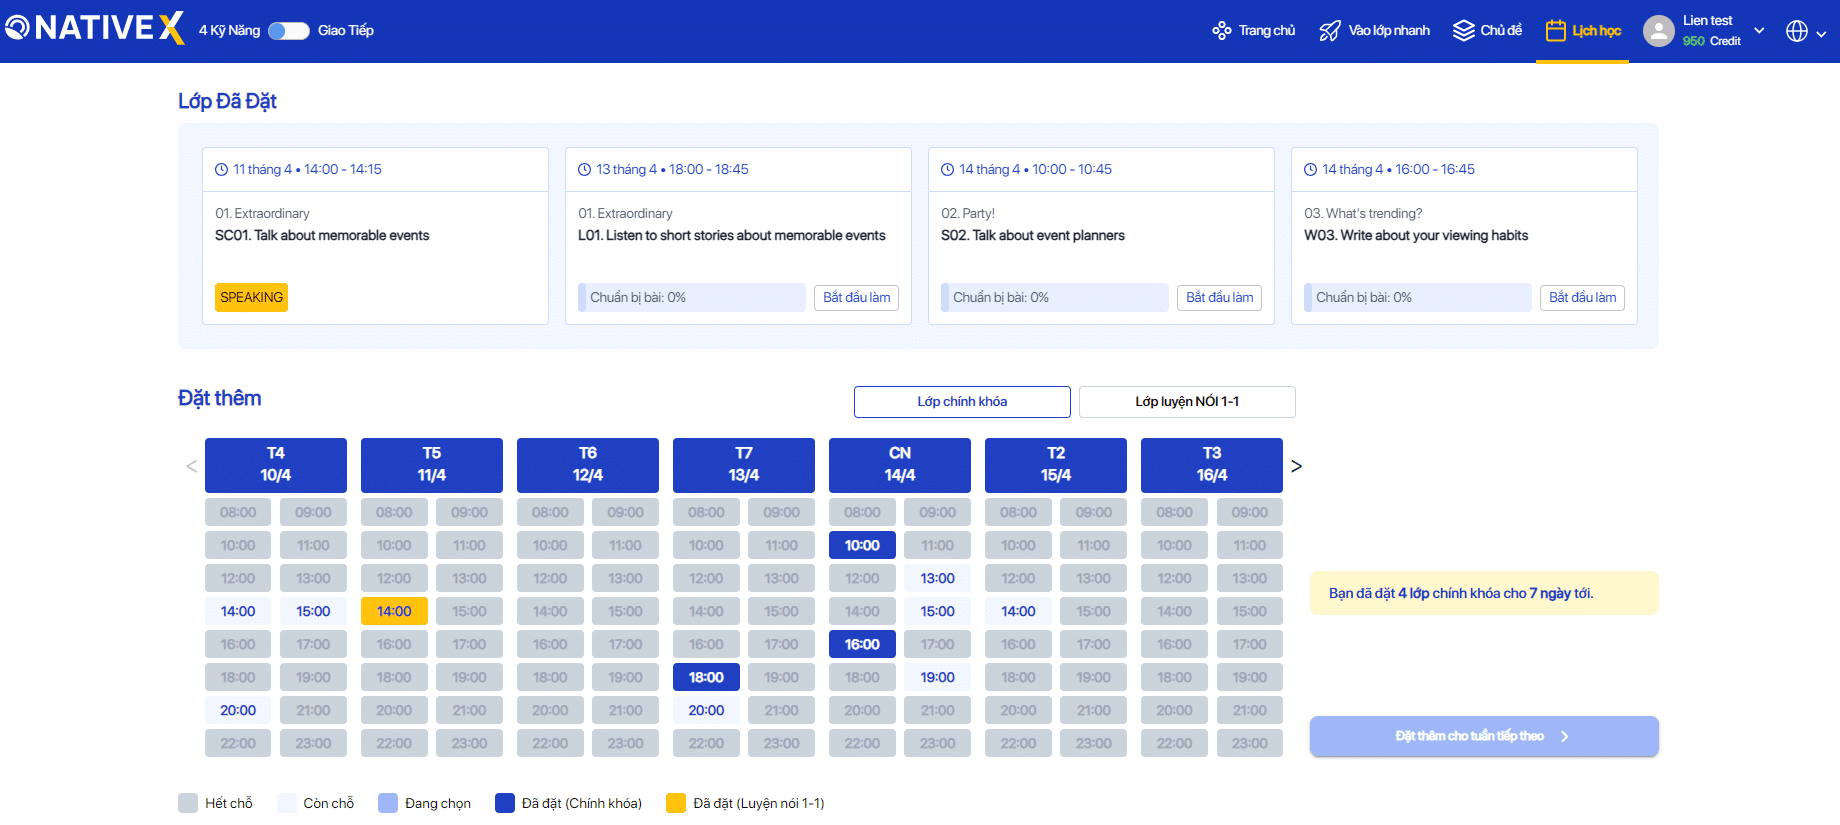This screenshot has height=825, width=1840.
Task: Open Trang chủ home icon
Action: (1221, 31)
